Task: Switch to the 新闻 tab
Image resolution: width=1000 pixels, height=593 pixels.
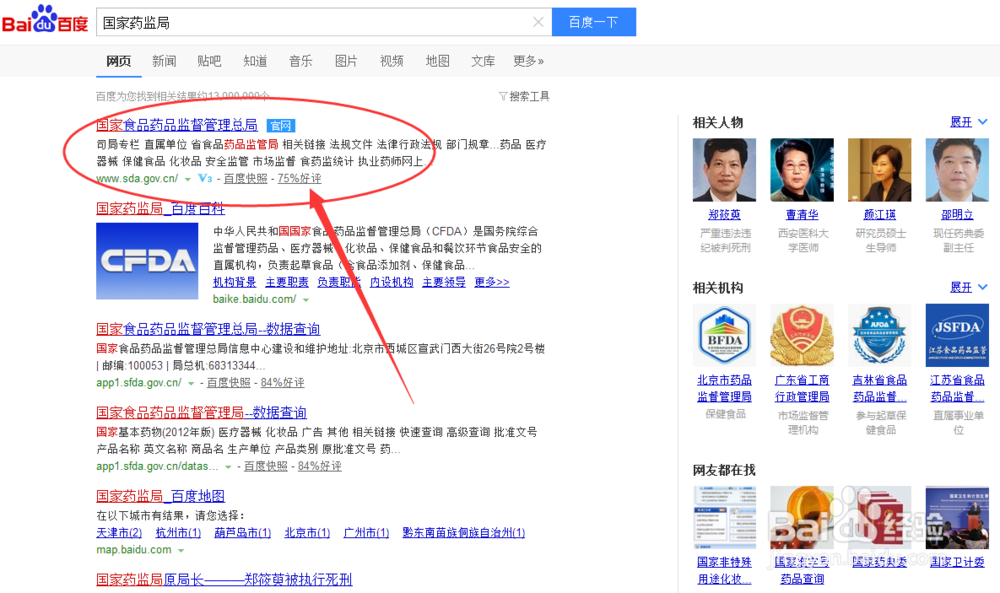Action: 164,61
